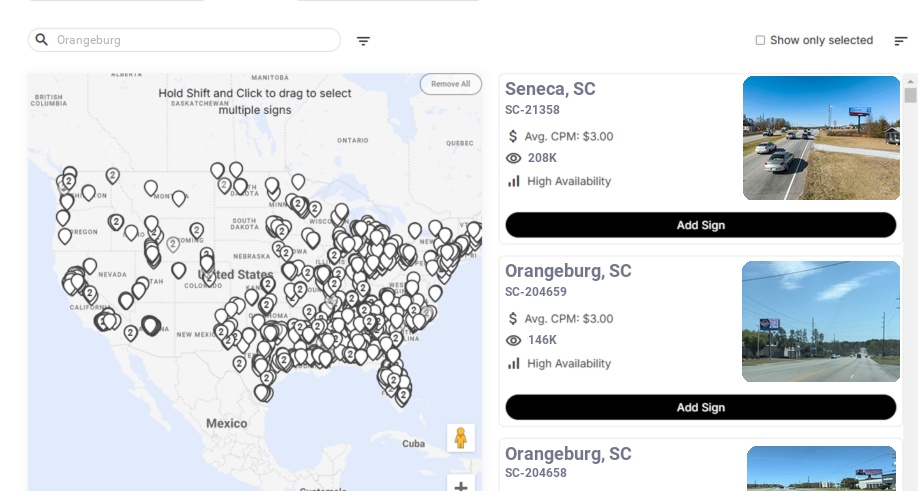The height and width of the screenshot is (491, 920).
Task: Click the Remove All button on map
Action: coord(450,84)
